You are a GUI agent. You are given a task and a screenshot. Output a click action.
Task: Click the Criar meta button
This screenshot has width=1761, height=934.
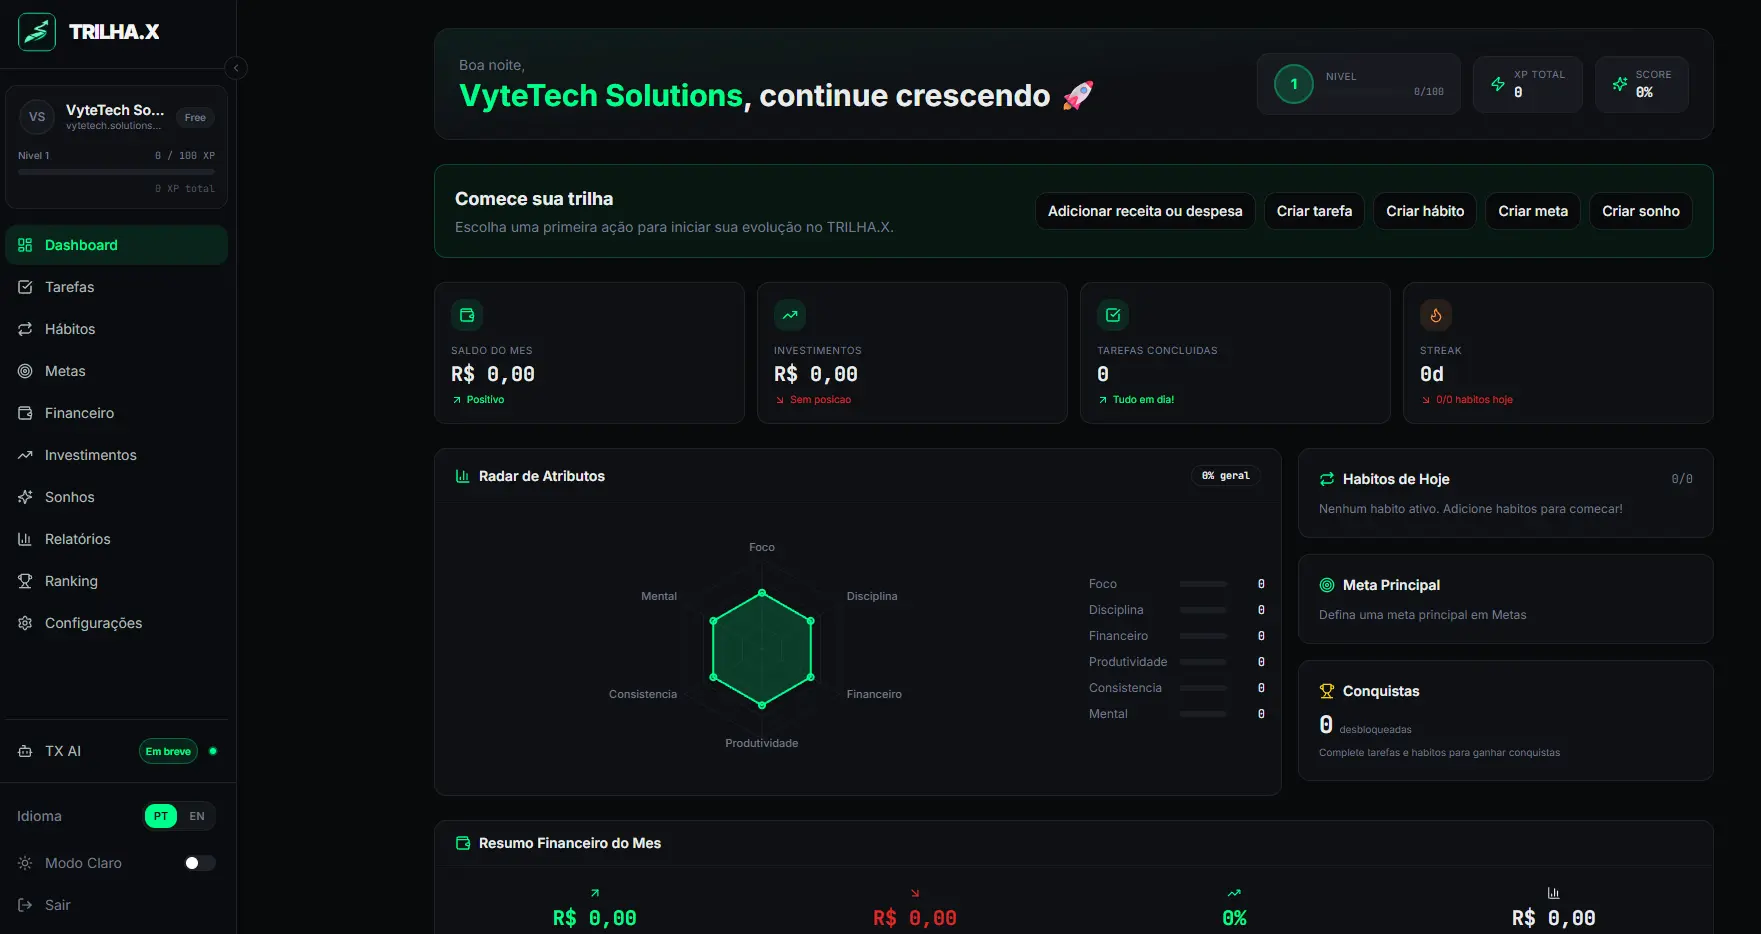[x=1533, y=211]
